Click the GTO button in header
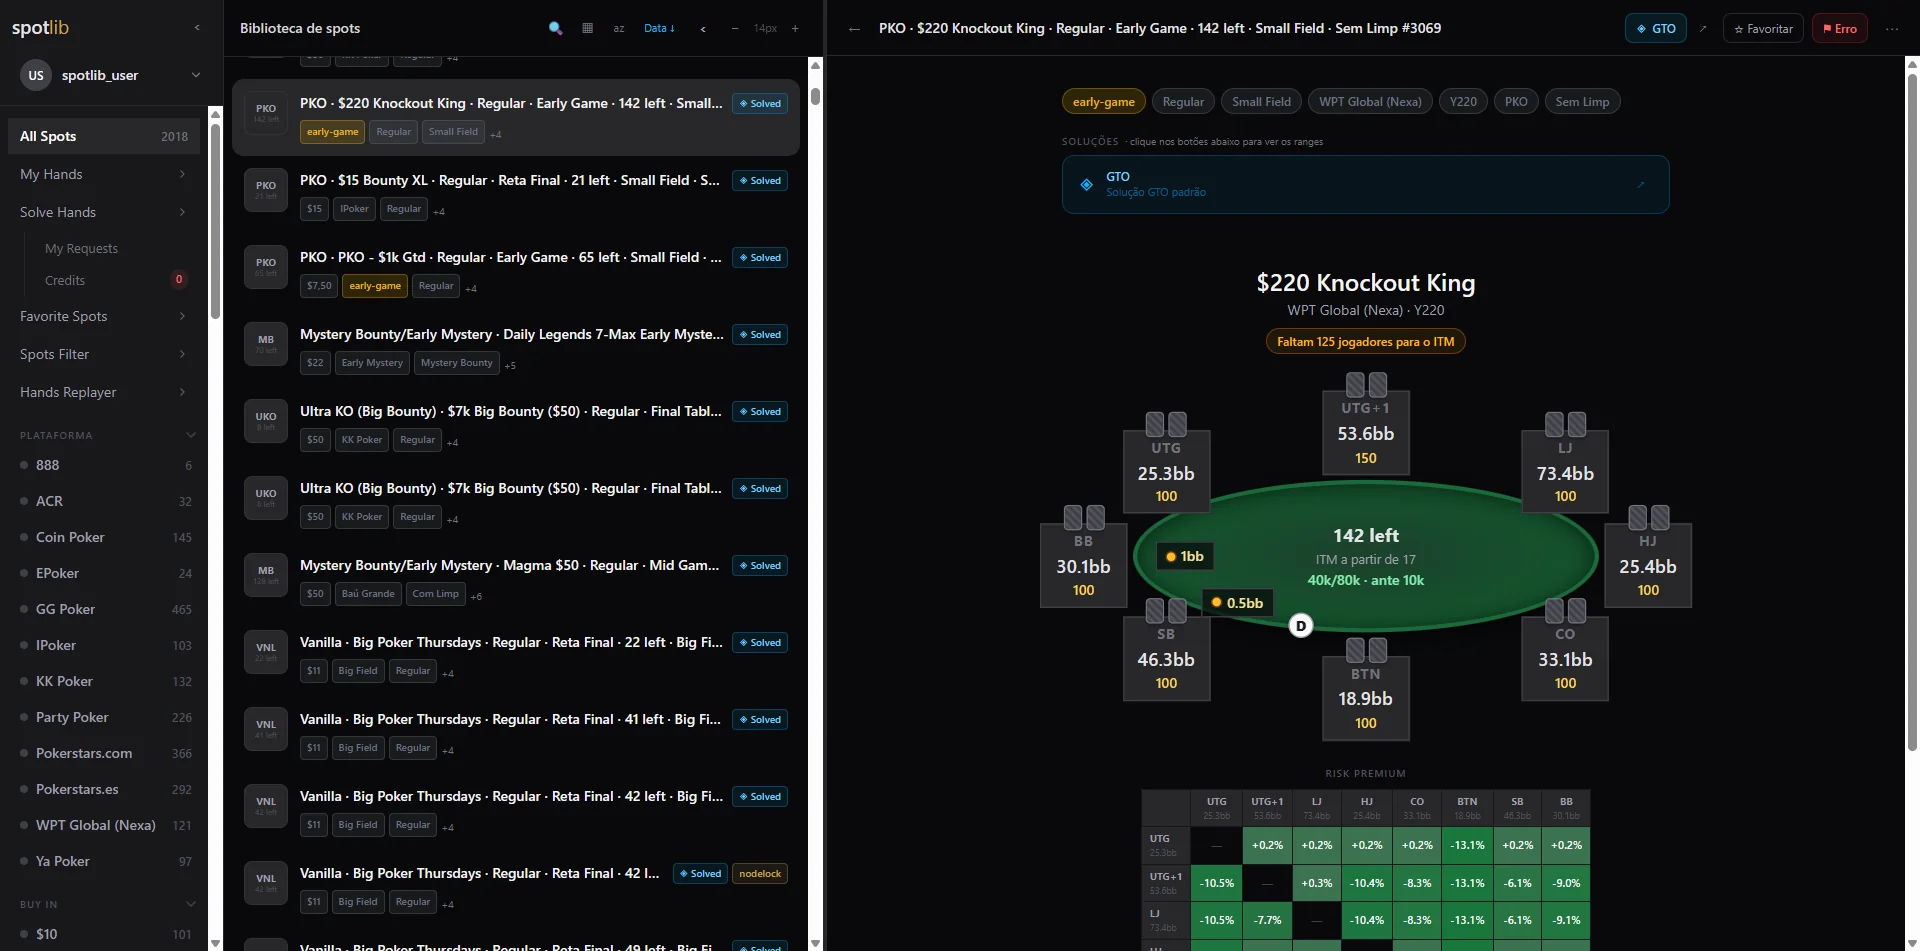The image size is (1920, 951). (1656, 28)
